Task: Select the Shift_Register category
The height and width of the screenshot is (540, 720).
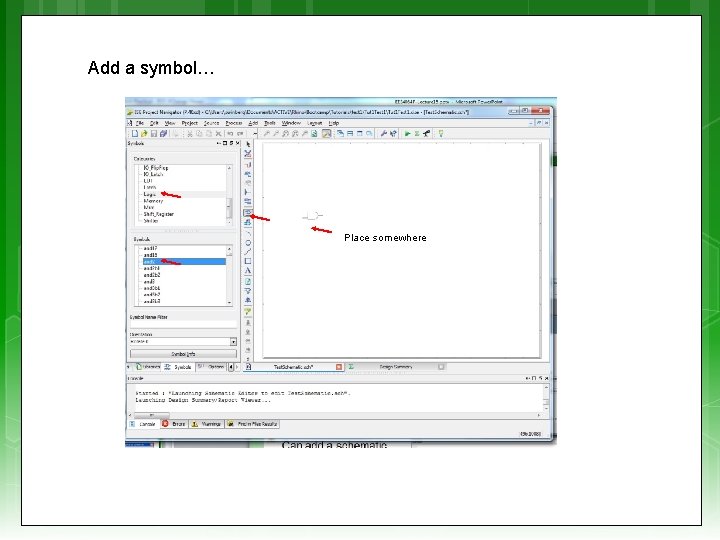Action: (x=158, y=214)
